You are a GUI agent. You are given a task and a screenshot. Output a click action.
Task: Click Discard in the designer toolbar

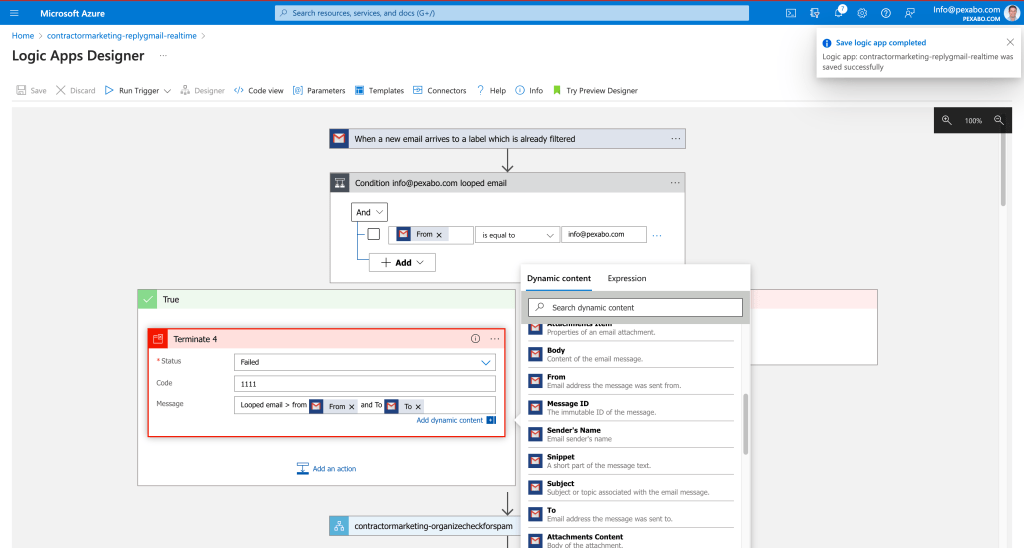tap(76, 90)
